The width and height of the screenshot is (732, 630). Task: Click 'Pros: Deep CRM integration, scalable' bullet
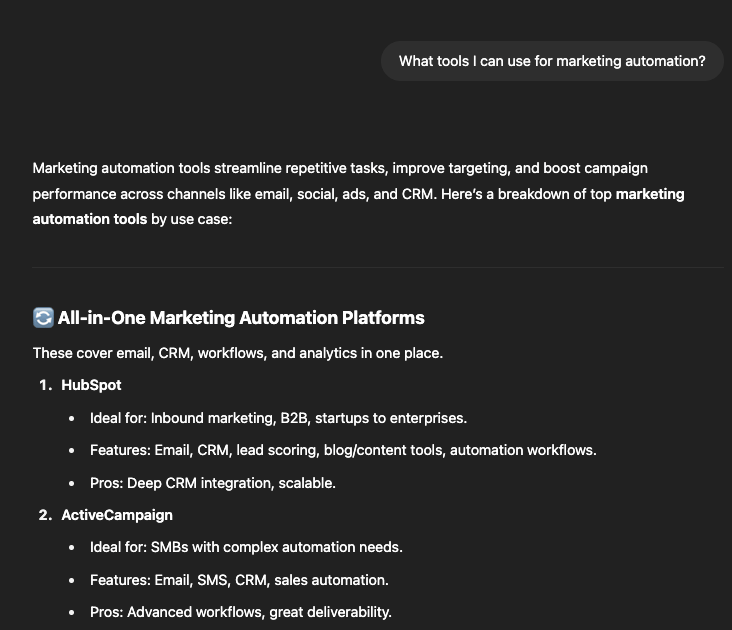pos(212,483)
